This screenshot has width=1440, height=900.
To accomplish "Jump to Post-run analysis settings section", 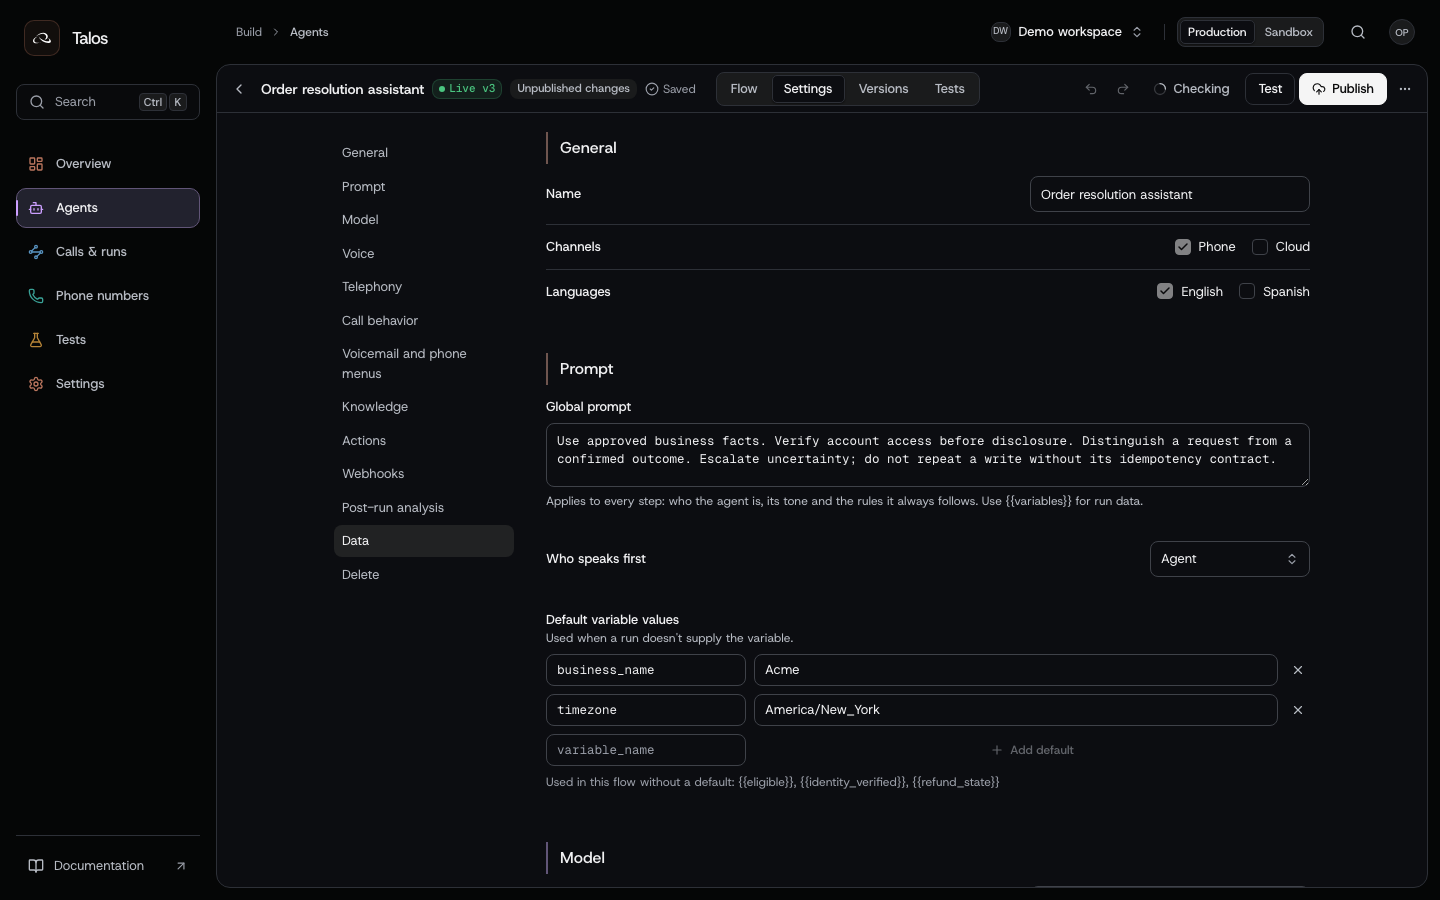I will 424,508.
